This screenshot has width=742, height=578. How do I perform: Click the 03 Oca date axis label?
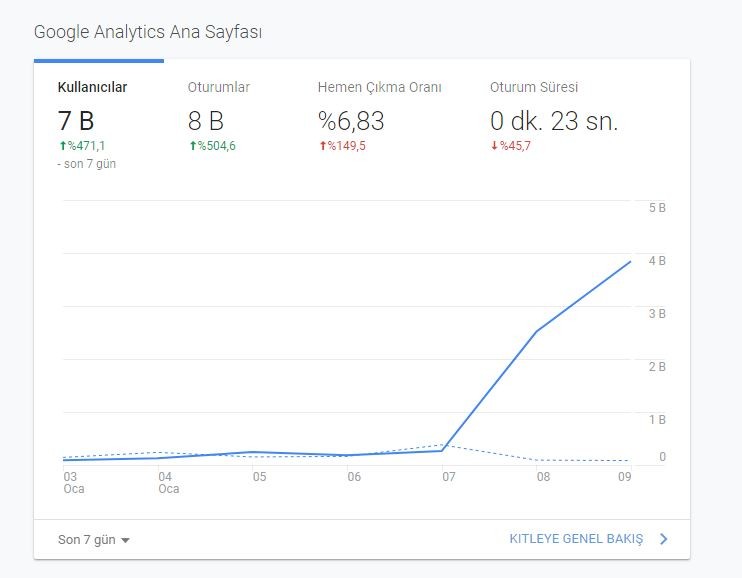click(74, 482)
